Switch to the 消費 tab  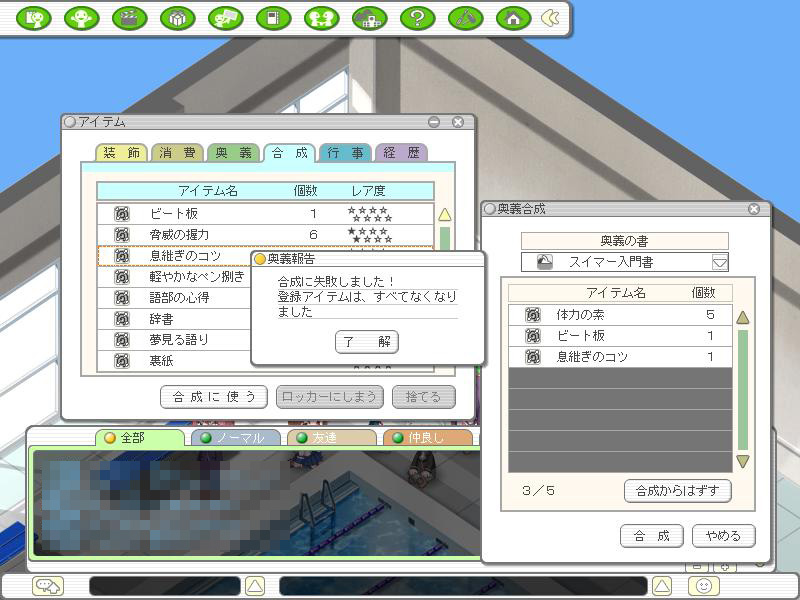pos(178,153)
